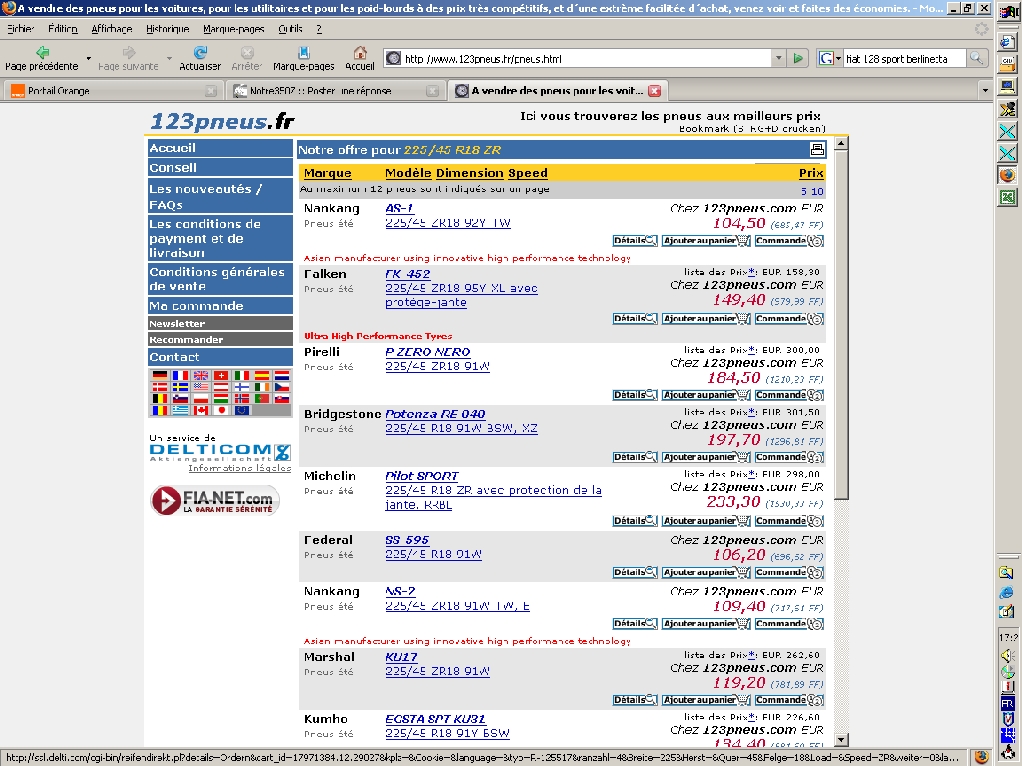Open the Édition menu
The height and width of the screenshot is (766, 1022).
point(63,29)
